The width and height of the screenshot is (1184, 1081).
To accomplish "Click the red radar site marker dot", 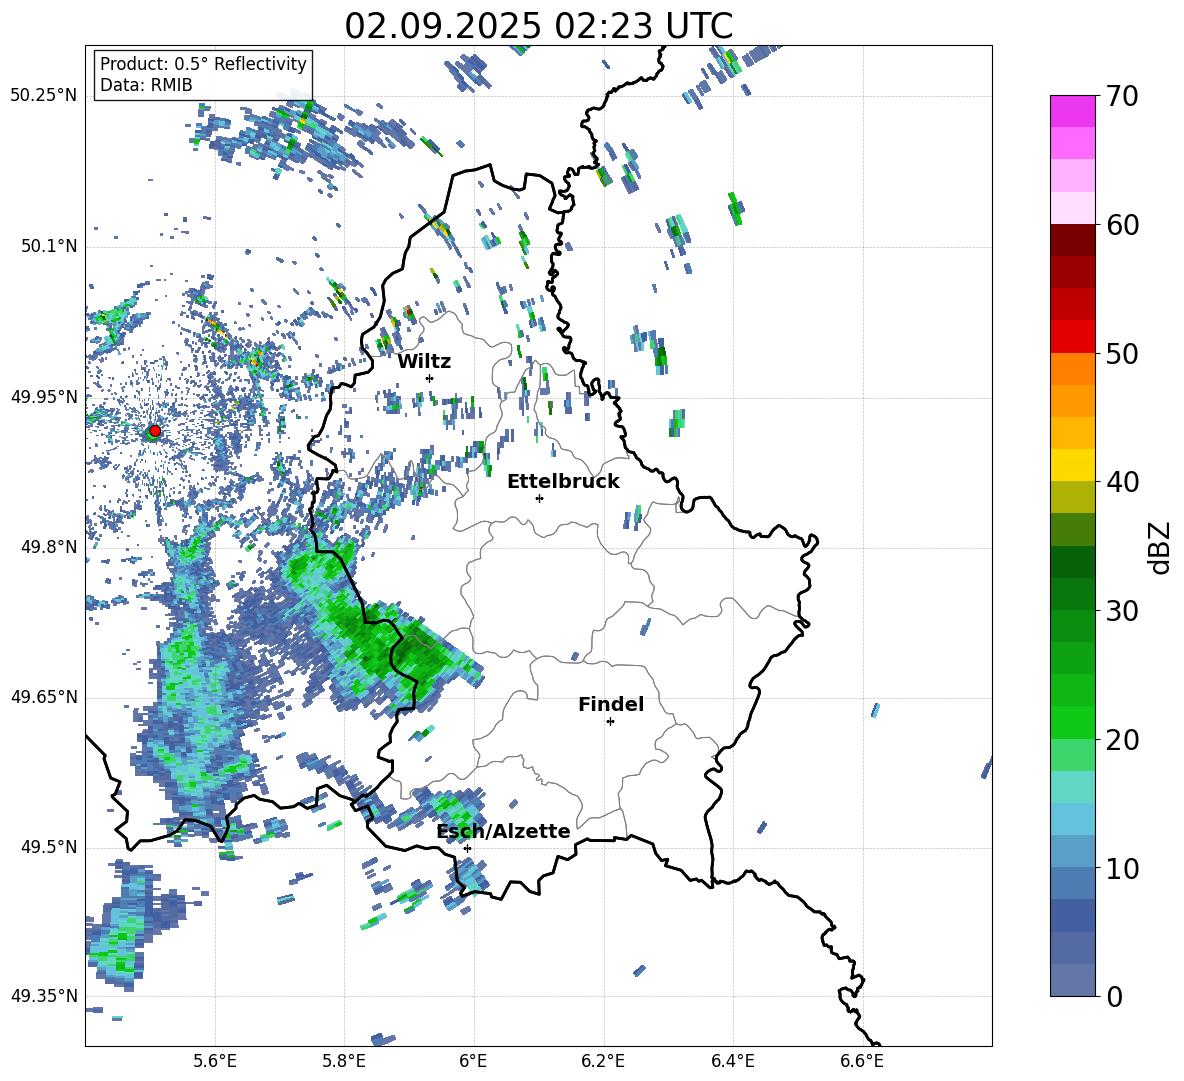I will click(x=155, y=431).
